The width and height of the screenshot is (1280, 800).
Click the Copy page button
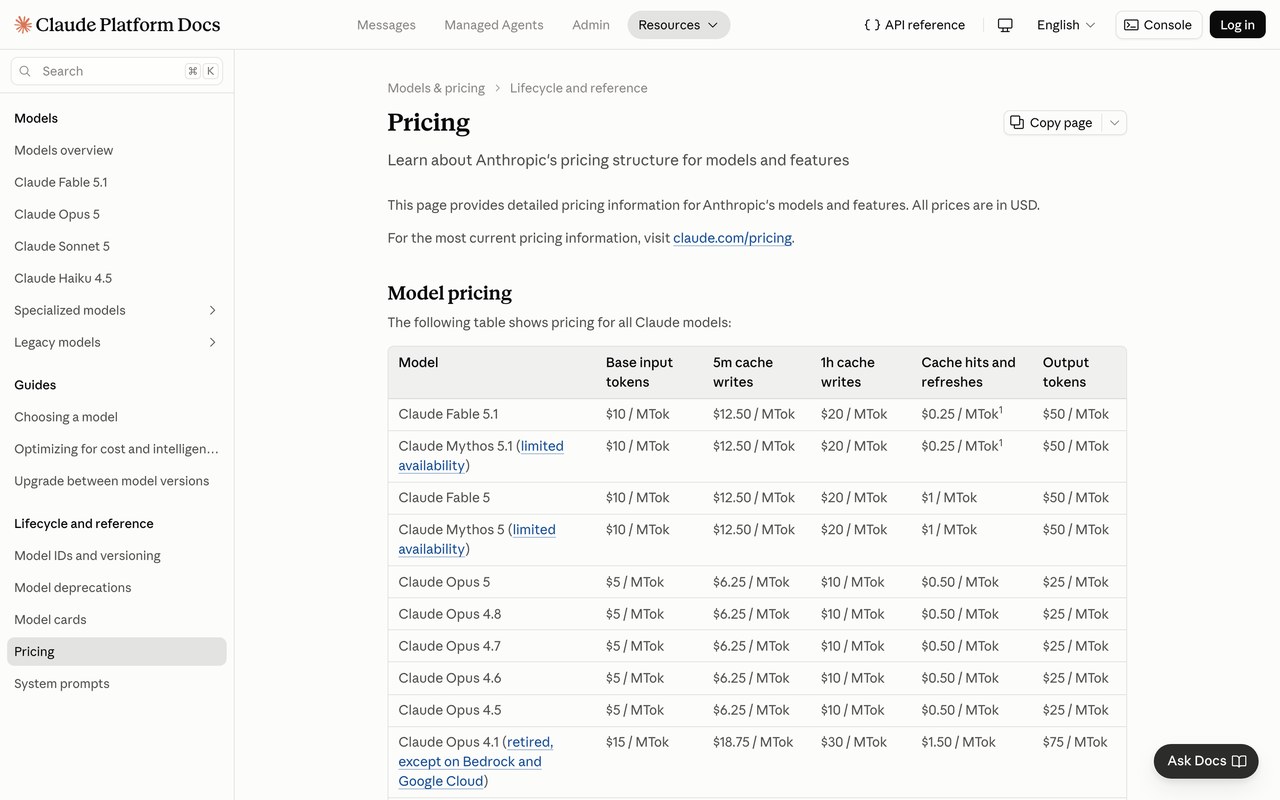[1053, 122]
